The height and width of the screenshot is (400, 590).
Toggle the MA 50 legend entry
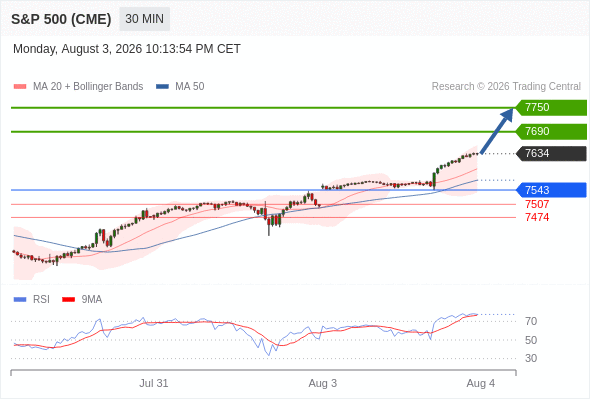(180, 87)
